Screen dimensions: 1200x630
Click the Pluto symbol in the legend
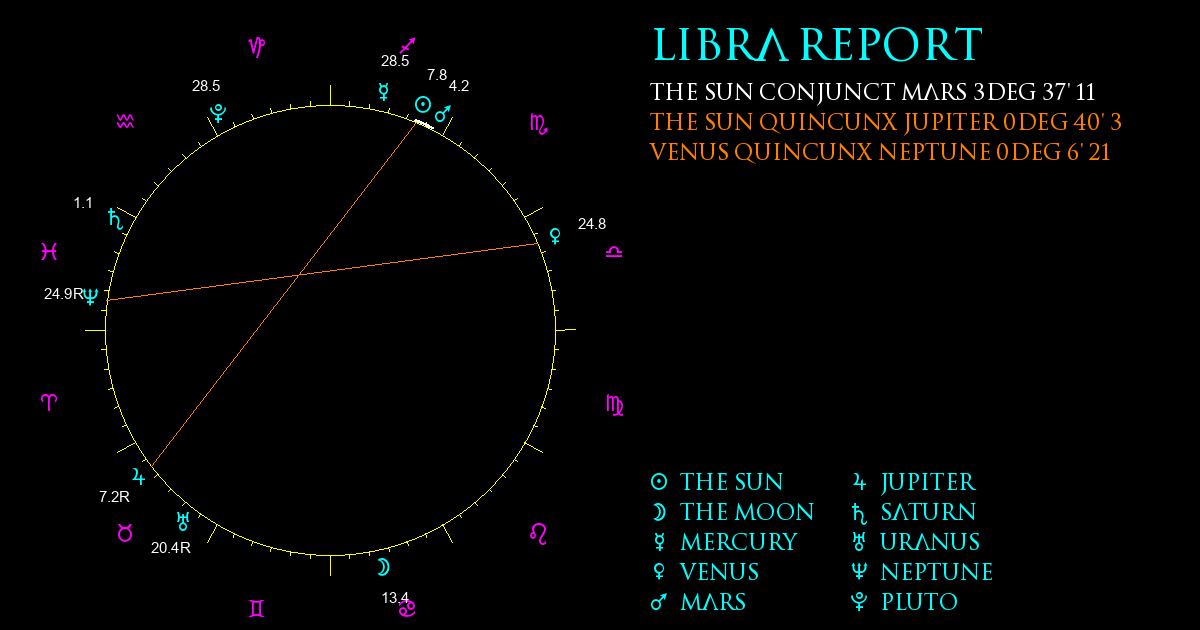click(x=859, y=602)
